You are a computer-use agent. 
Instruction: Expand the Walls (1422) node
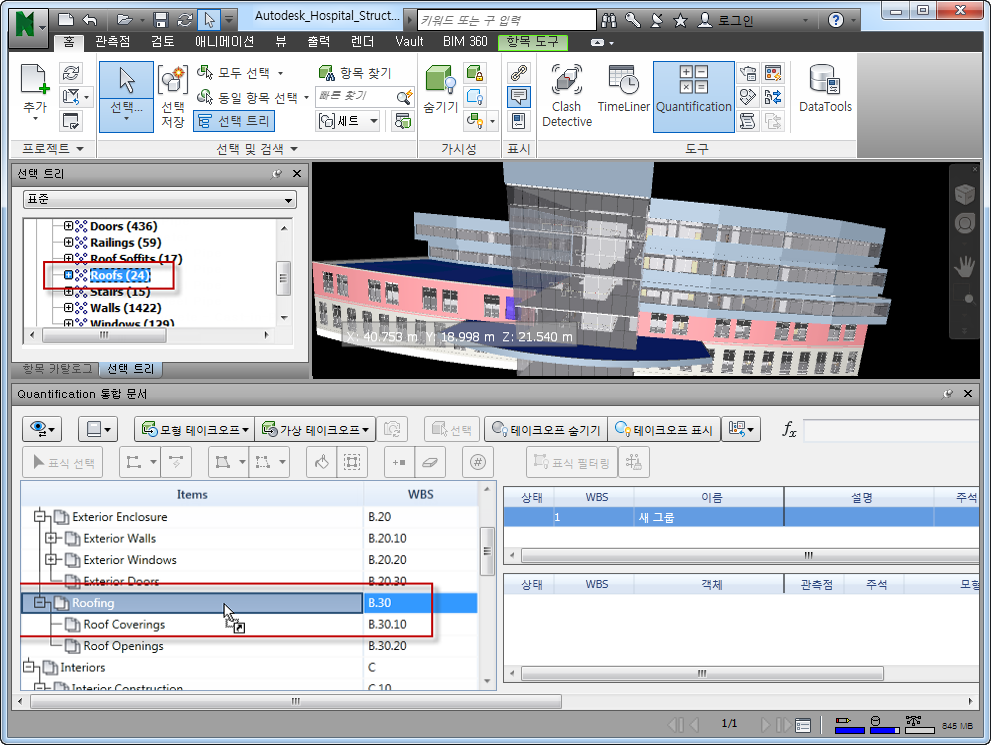68,308
